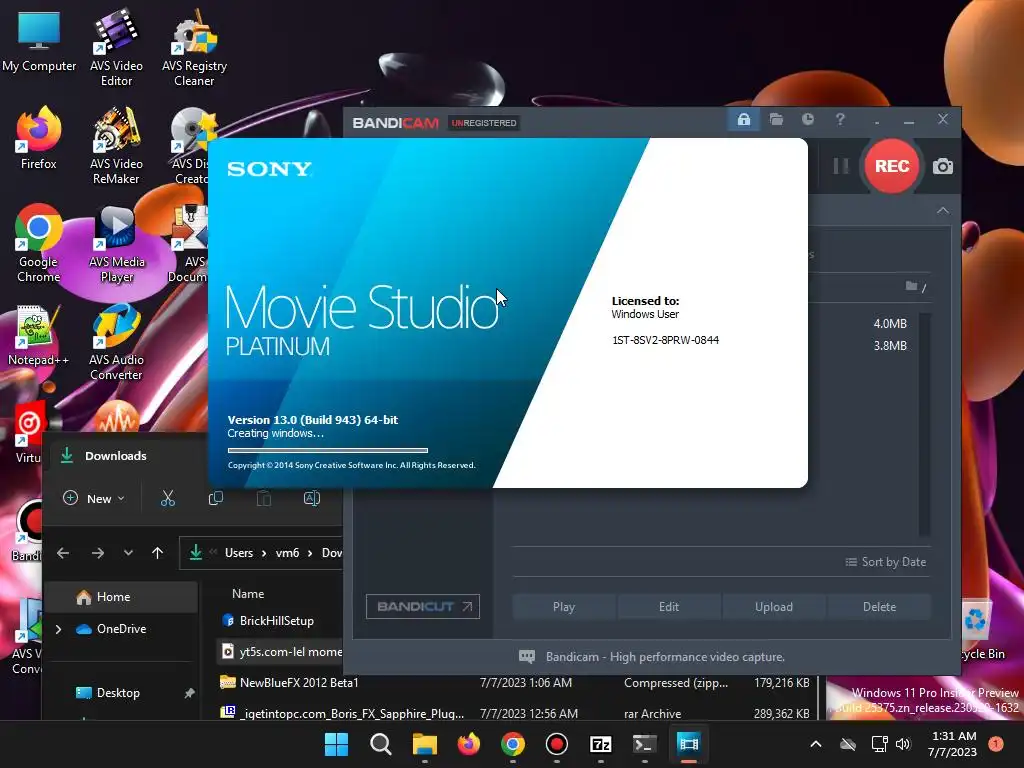This screenshot has width=1024, height=768.
Task: Switch to Firefox on taskbar
Action: [468, 744]
